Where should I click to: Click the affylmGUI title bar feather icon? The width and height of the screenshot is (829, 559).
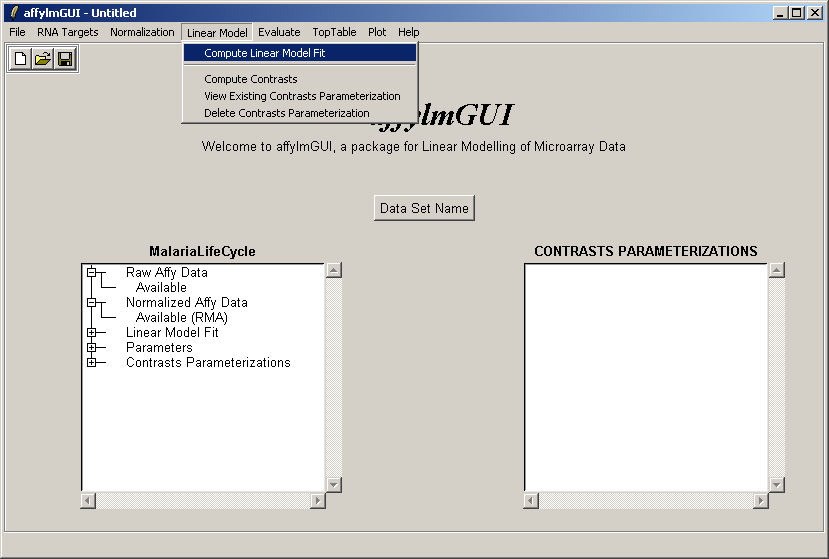pyautogui.click(x=13, y=13)
